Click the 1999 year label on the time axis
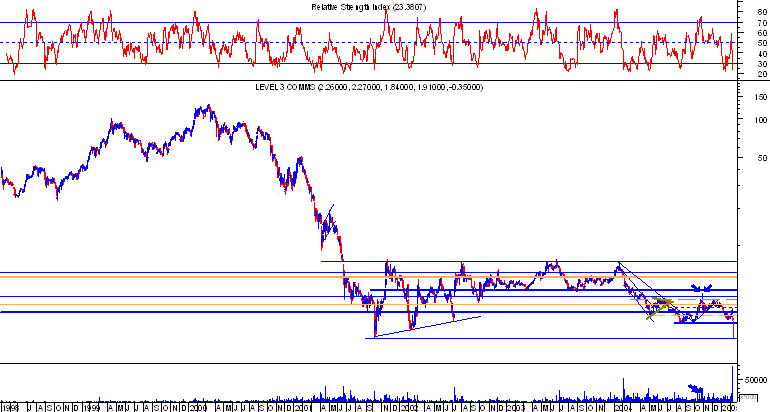 tap(91, 408)
